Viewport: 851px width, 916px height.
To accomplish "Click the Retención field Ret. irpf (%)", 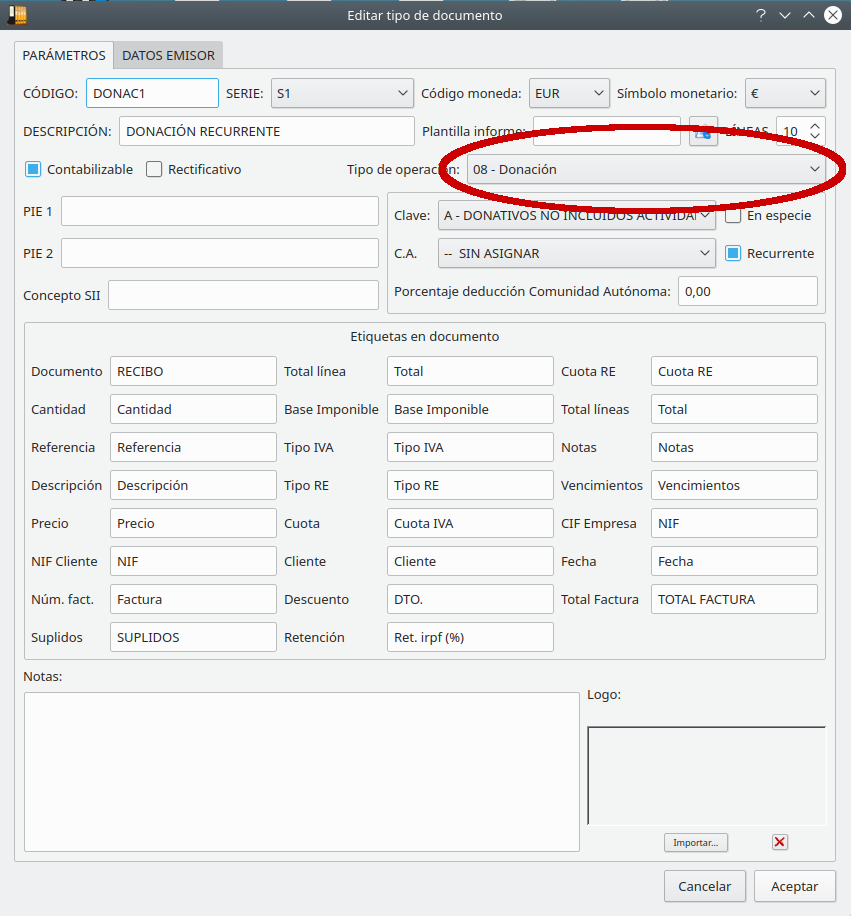I will click(470, 637).
